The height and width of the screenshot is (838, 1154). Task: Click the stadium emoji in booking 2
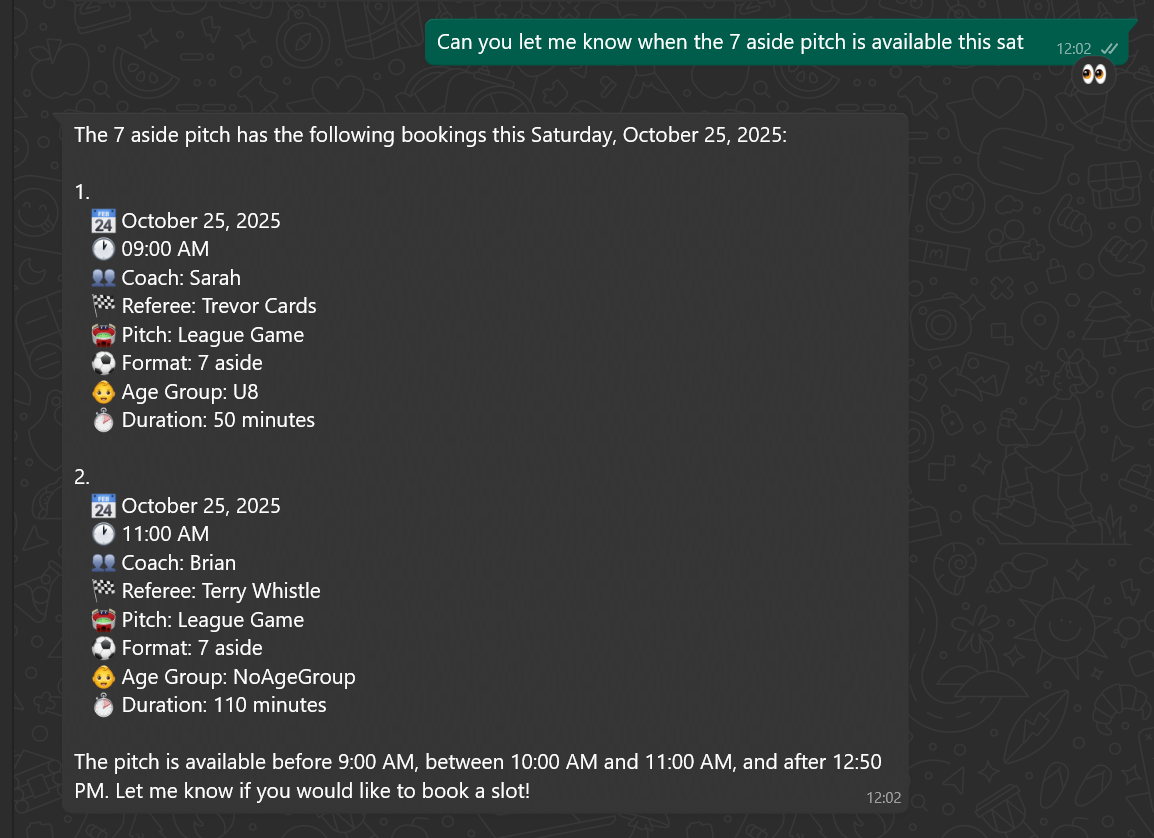[x=103, y=620]
